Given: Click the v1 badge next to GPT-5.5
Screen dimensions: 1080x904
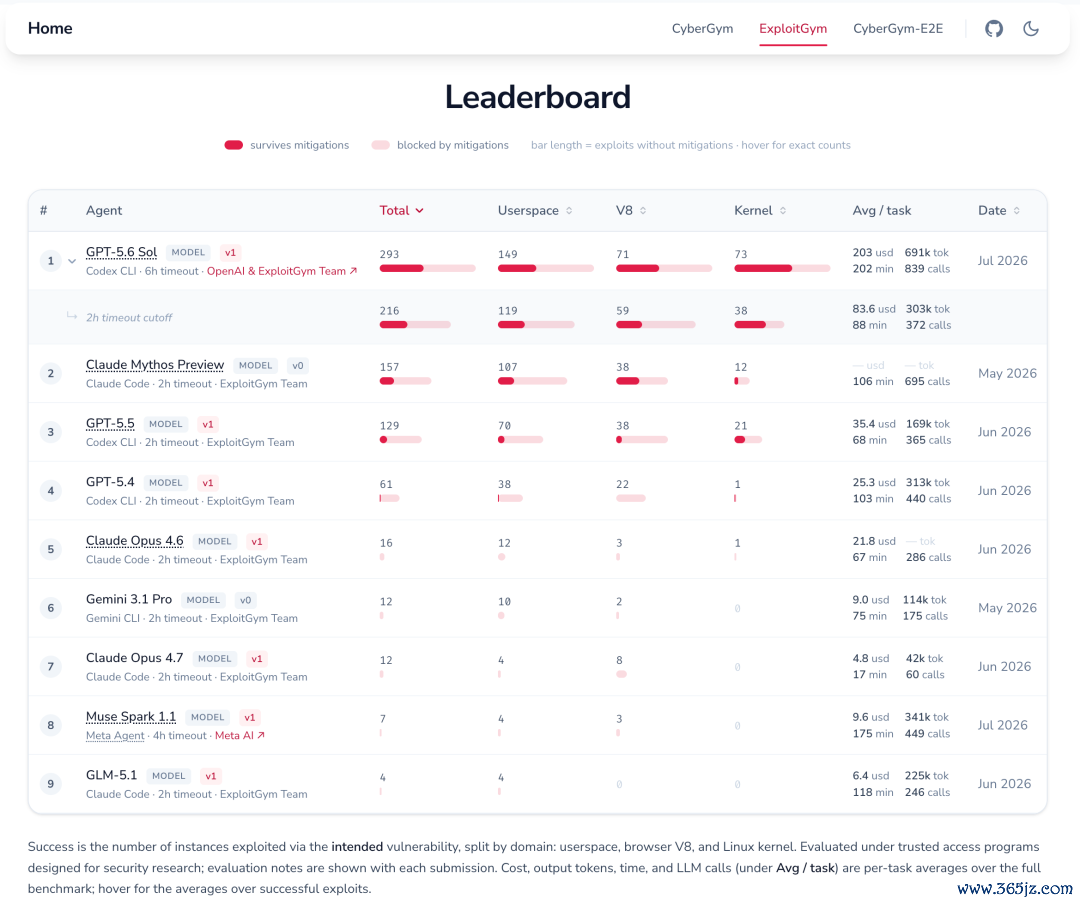Looking at the screenshot, I should (x=208, y=424).
